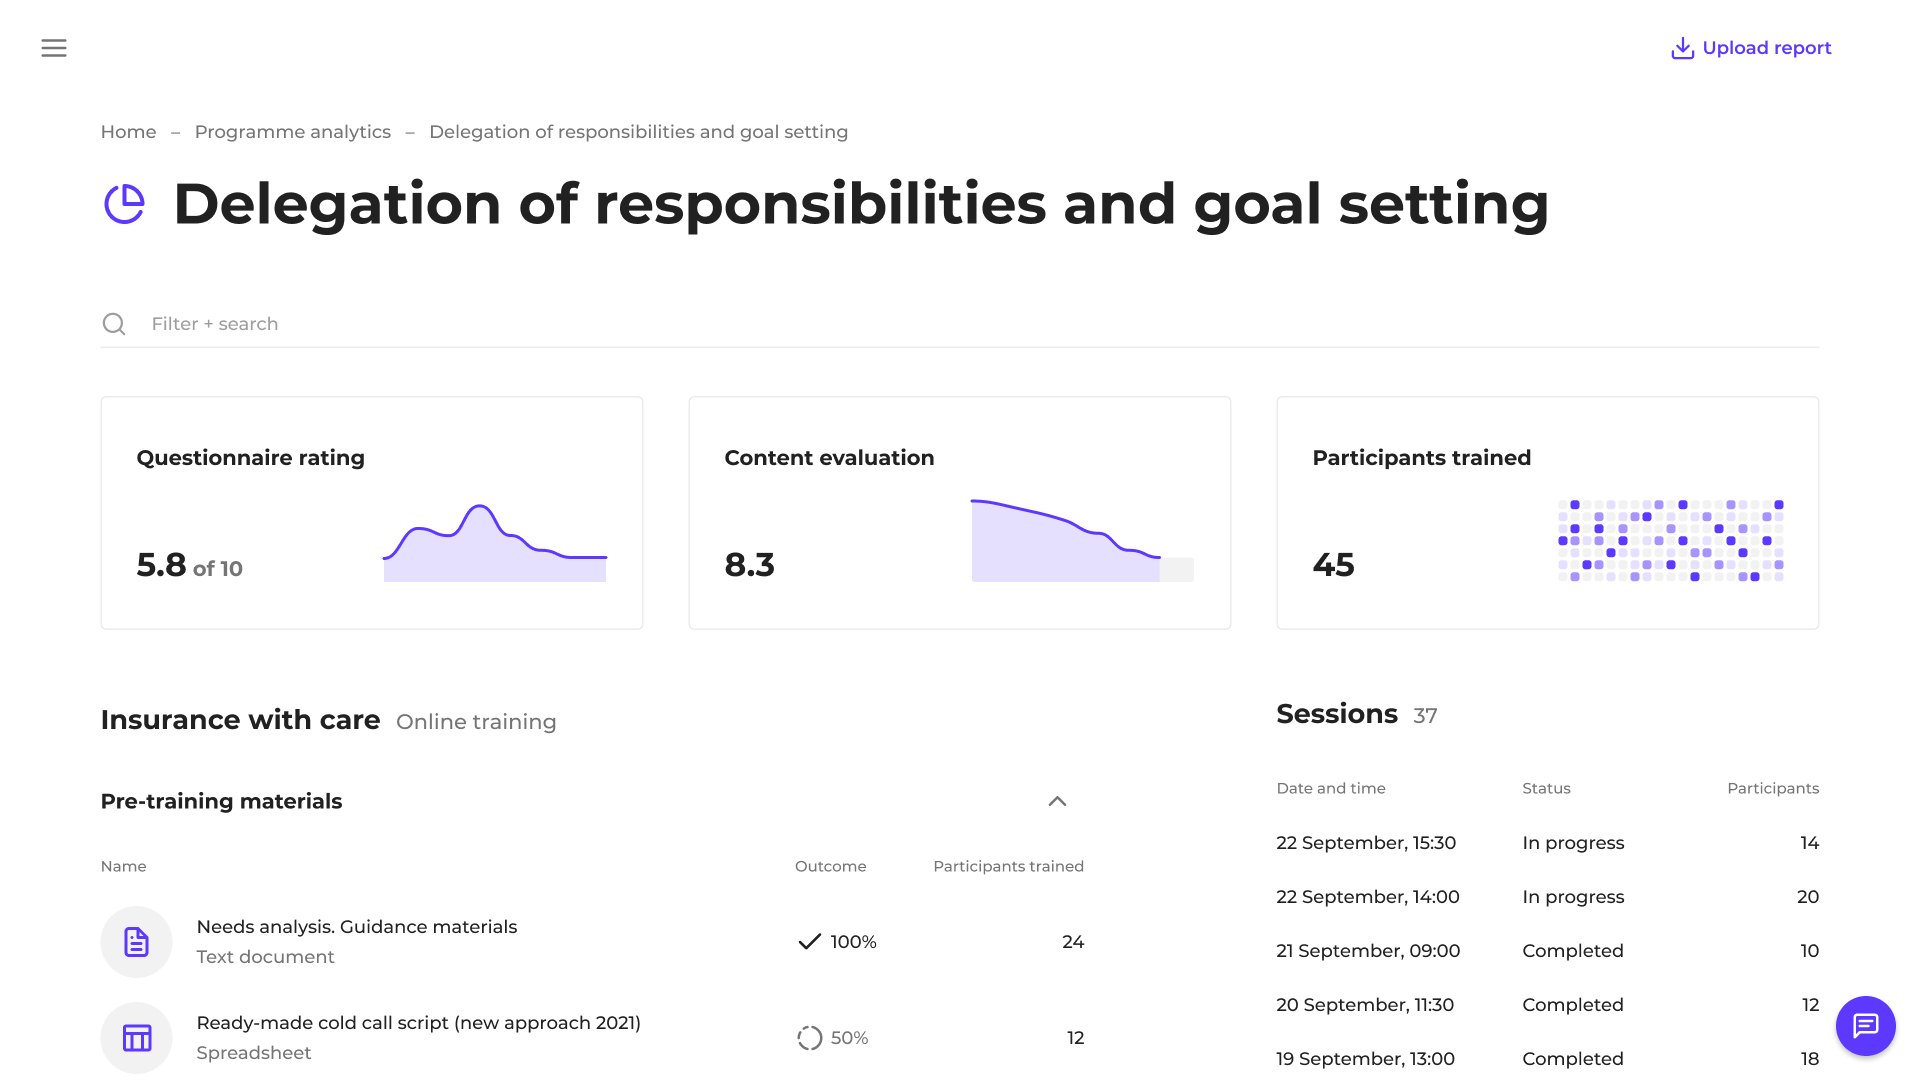This screenshot has width=1921, height=1081.
Task: Click the search magnifier icon
Action: click(x=114, y=324)
